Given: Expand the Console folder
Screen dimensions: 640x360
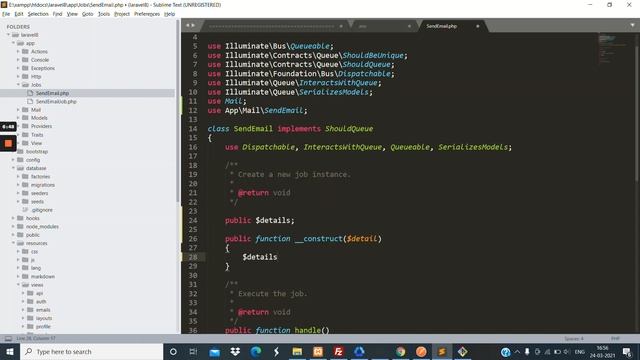Looking at the screenshot, I should [x=18, y=60].
